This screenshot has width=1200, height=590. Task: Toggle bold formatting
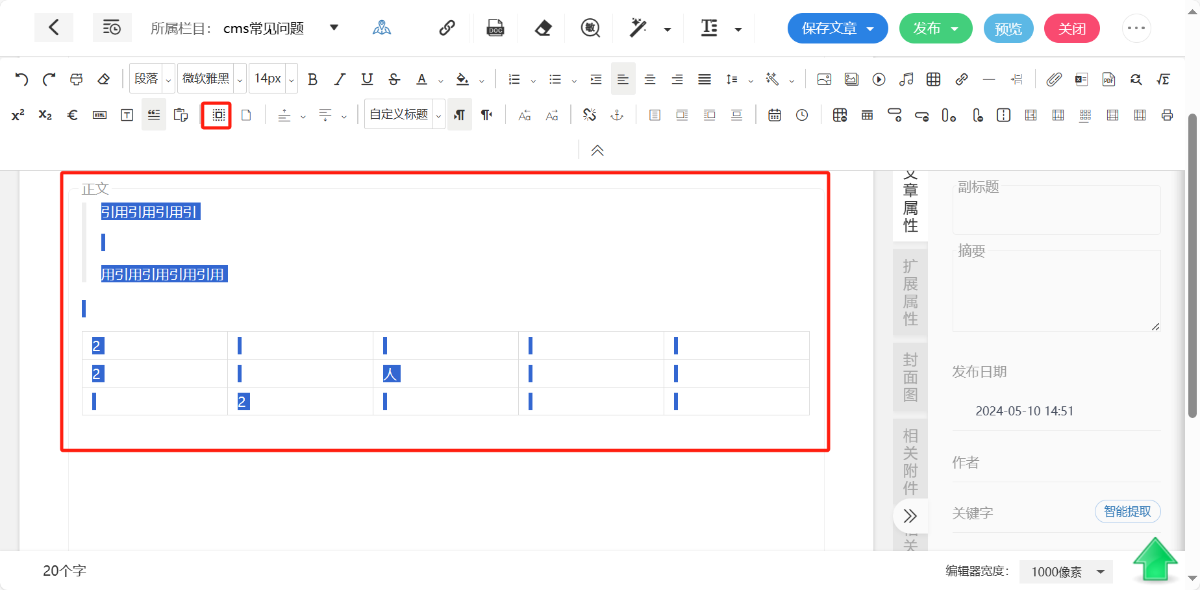click(312, 79)
